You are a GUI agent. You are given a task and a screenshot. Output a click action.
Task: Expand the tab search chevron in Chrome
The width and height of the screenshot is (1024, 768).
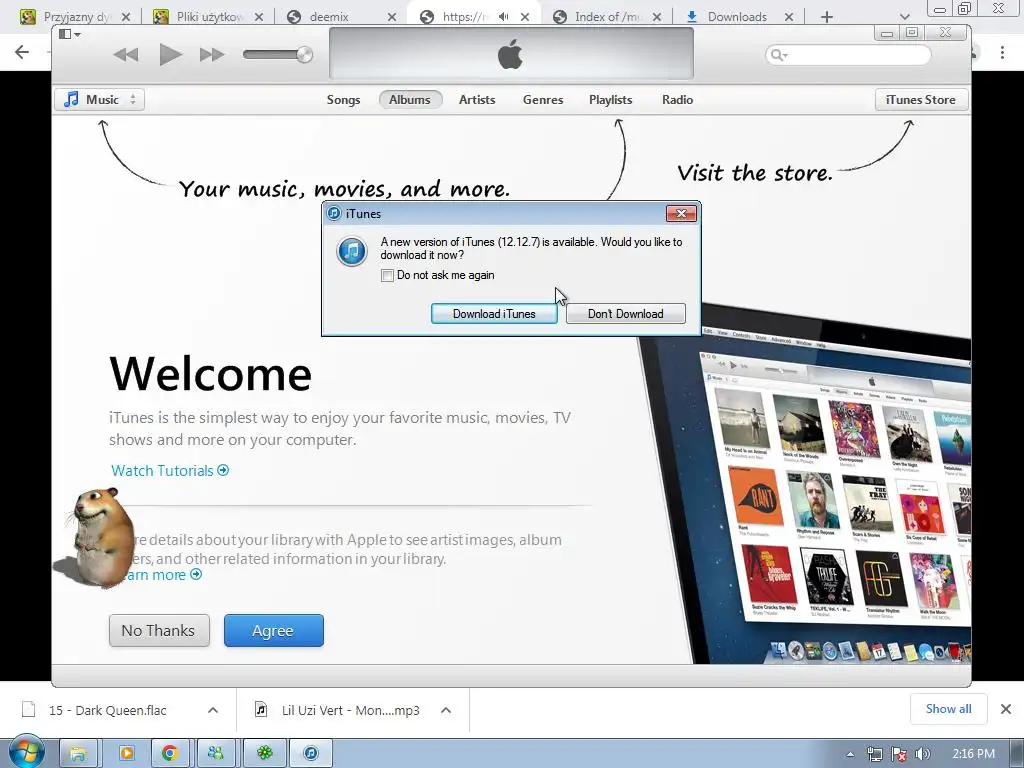pyautogui.click(x=904, y=17)
